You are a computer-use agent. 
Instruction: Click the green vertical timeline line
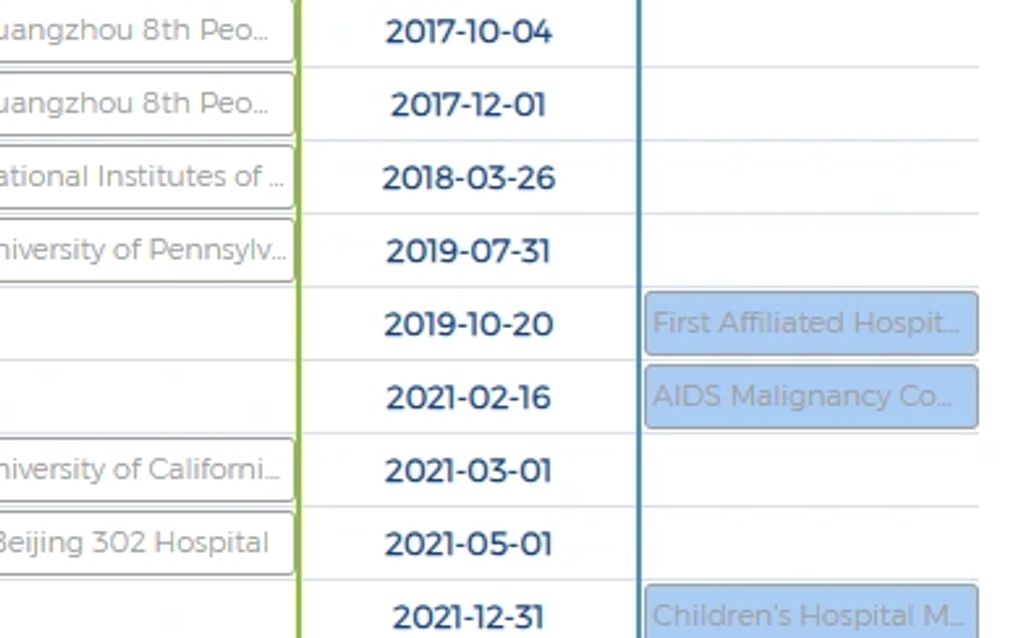click(299, 360)
